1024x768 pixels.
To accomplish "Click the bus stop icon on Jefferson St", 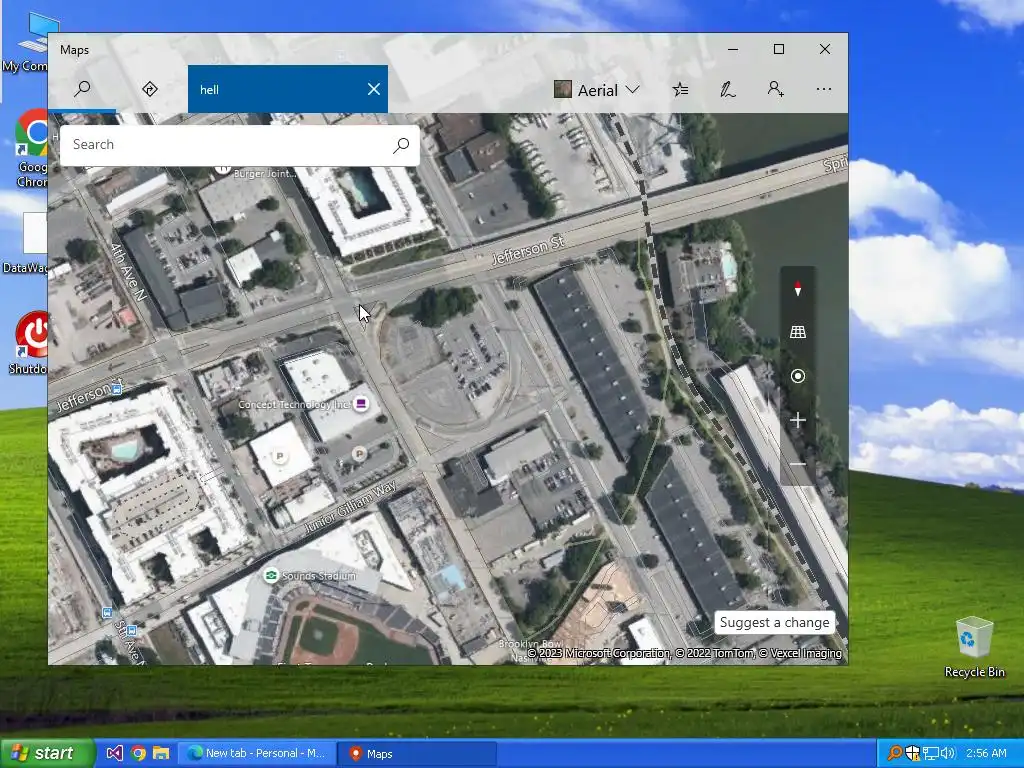I will 117,389.
